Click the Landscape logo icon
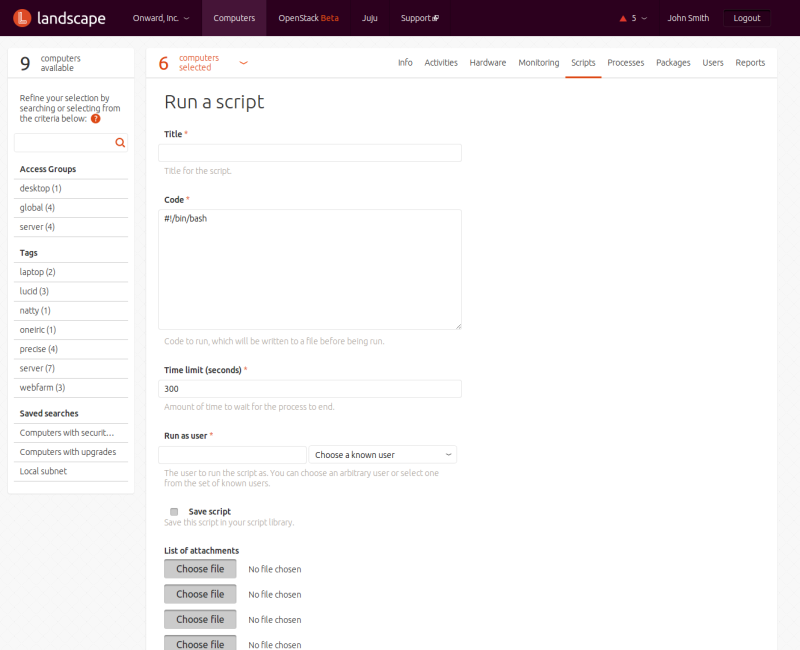This screenshot has width=800, height=650. [x=22, y=18]
